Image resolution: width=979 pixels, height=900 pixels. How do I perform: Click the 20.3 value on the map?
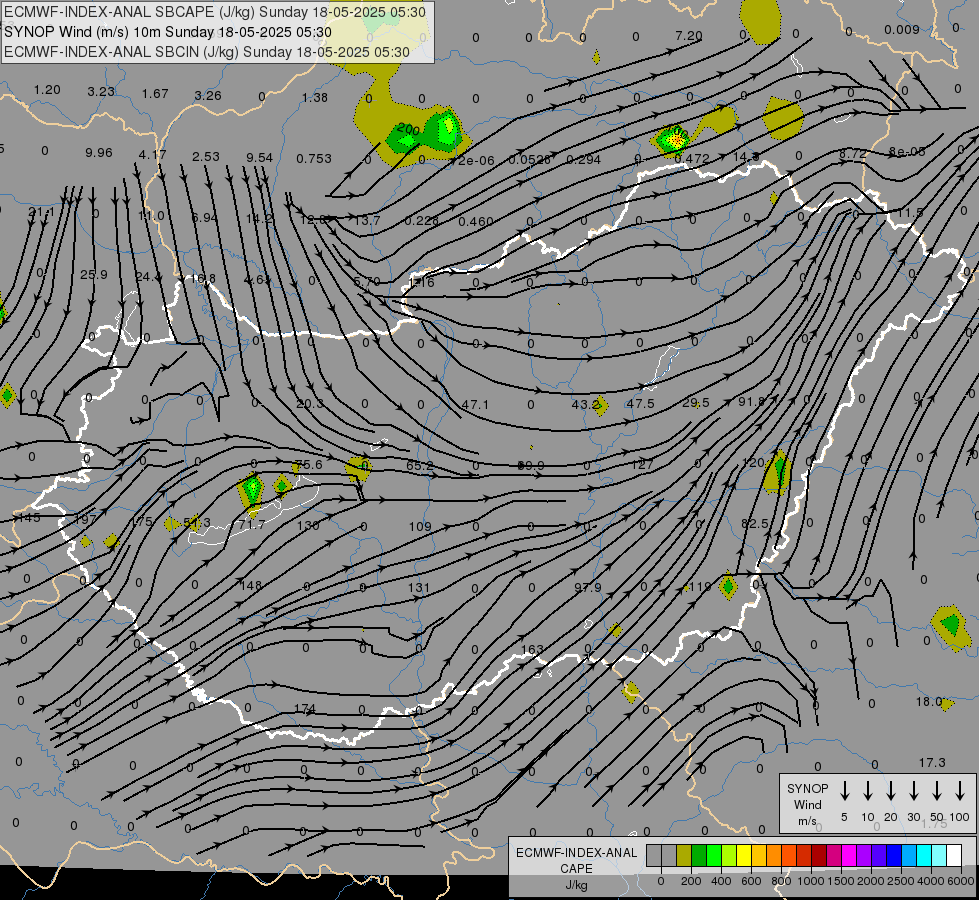click(310, 403)
